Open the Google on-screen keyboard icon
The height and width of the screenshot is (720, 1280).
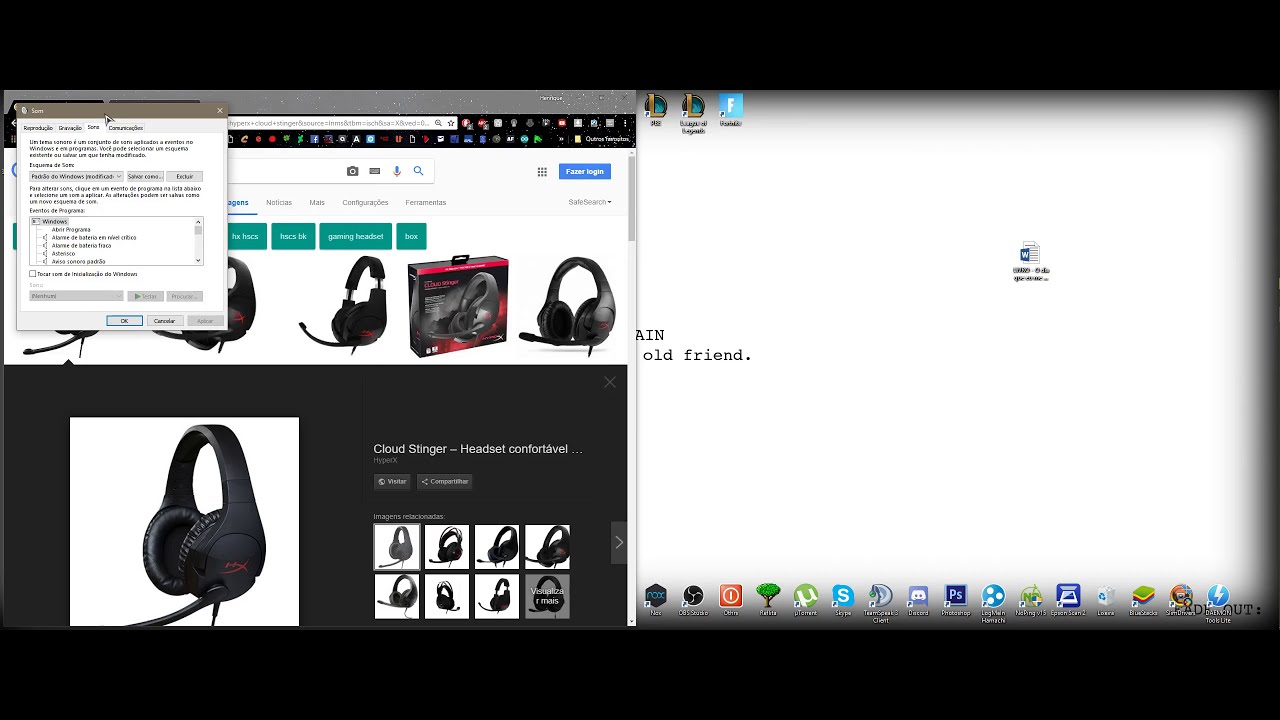pyautogui.click(x=375, y=171)
